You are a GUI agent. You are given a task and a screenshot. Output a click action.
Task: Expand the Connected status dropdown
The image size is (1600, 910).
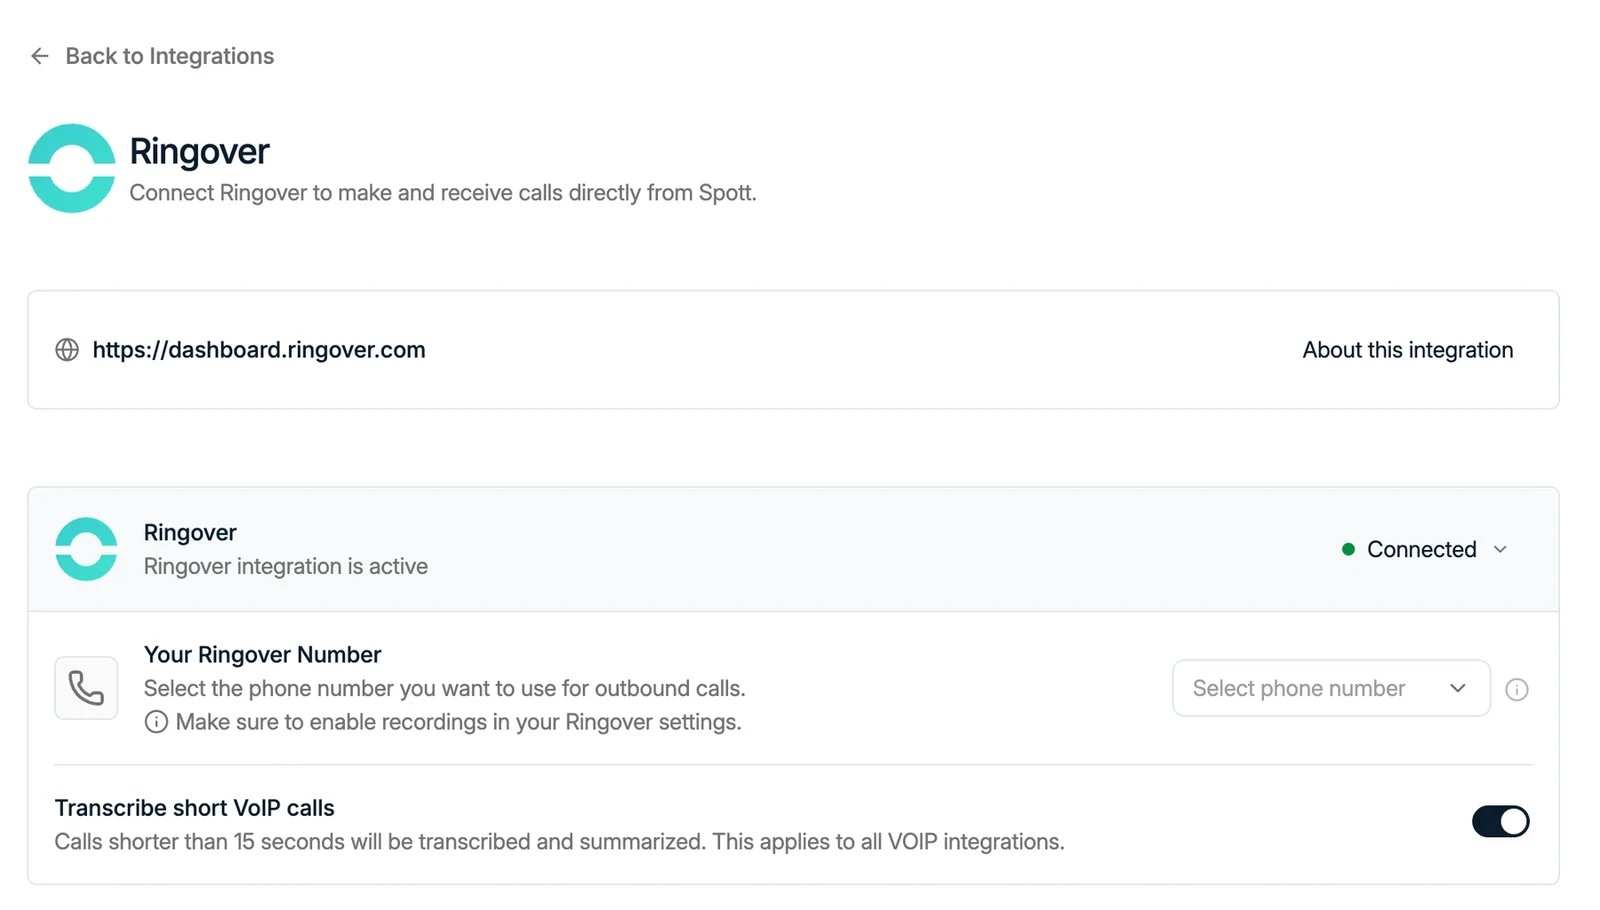pyautogui.click(x=1424, y=549)
